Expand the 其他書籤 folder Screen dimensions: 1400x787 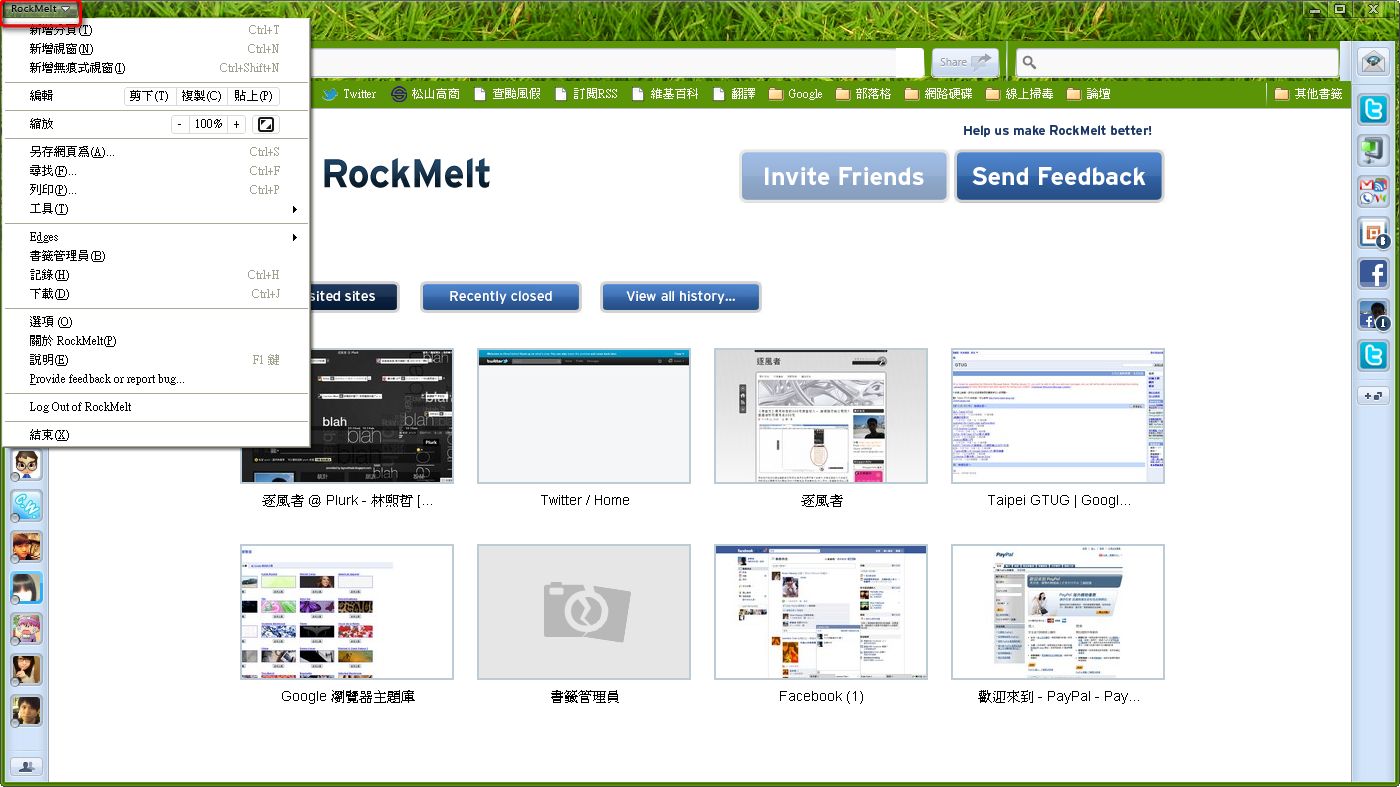point(1308,94)
